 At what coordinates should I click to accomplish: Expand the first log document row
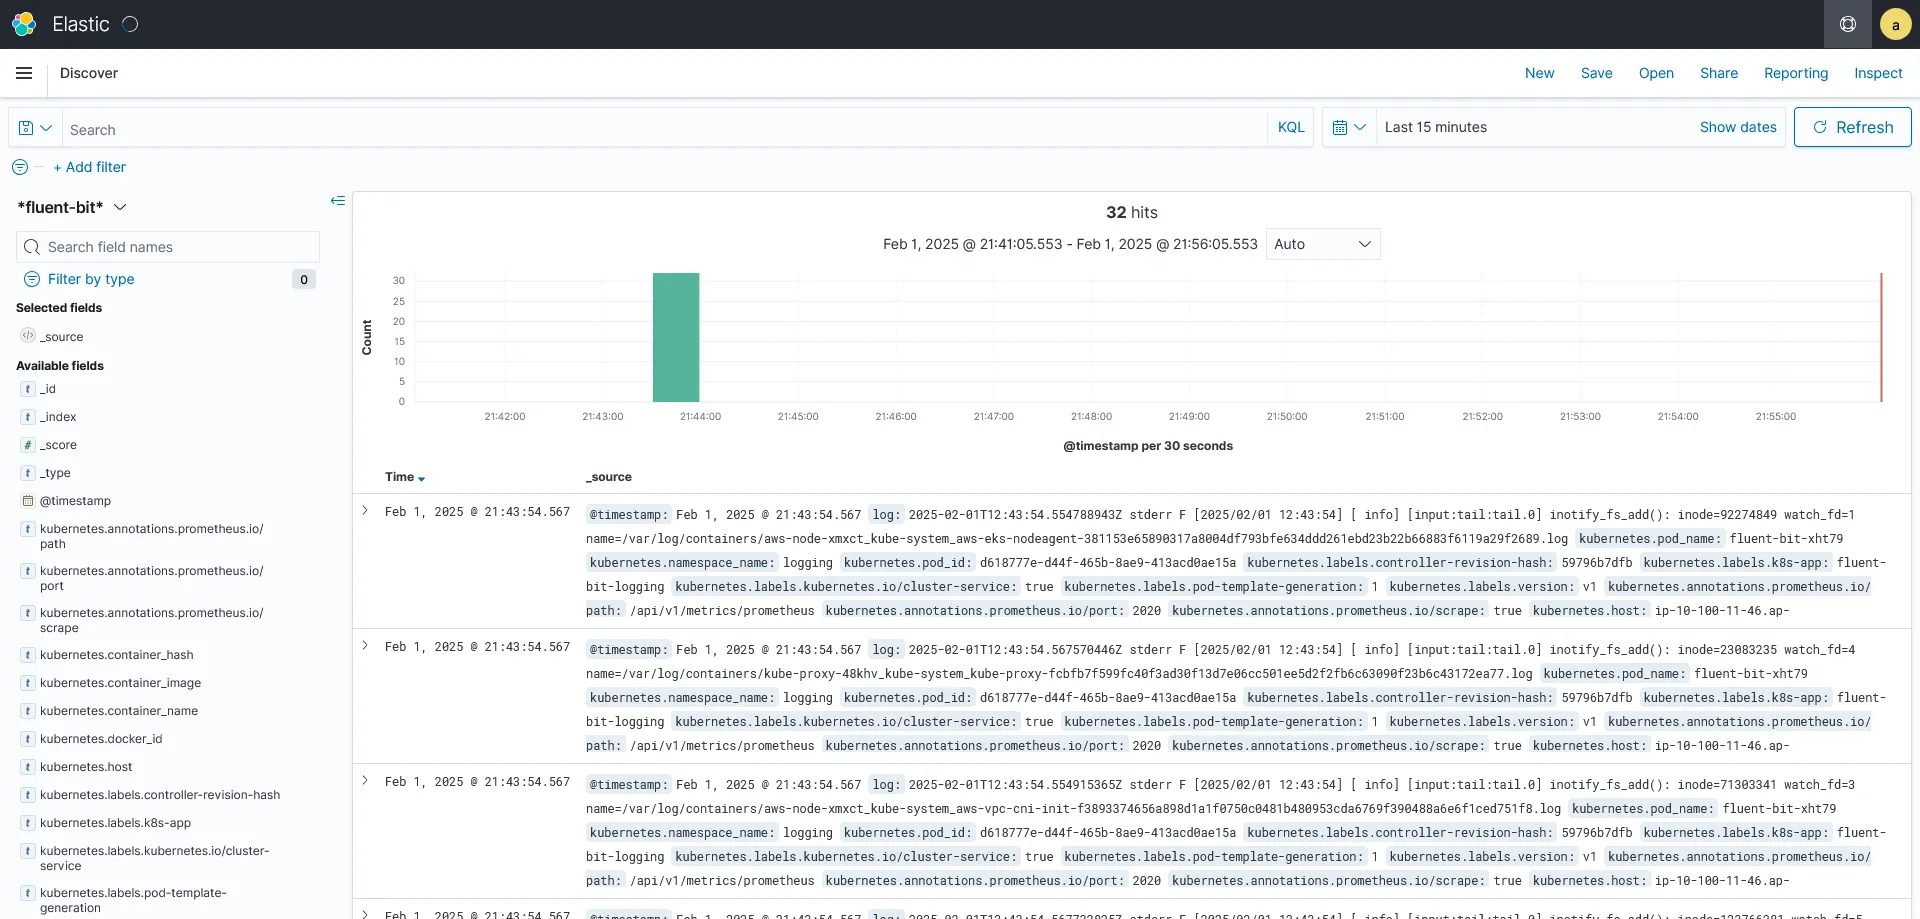[x=365, y=511]
